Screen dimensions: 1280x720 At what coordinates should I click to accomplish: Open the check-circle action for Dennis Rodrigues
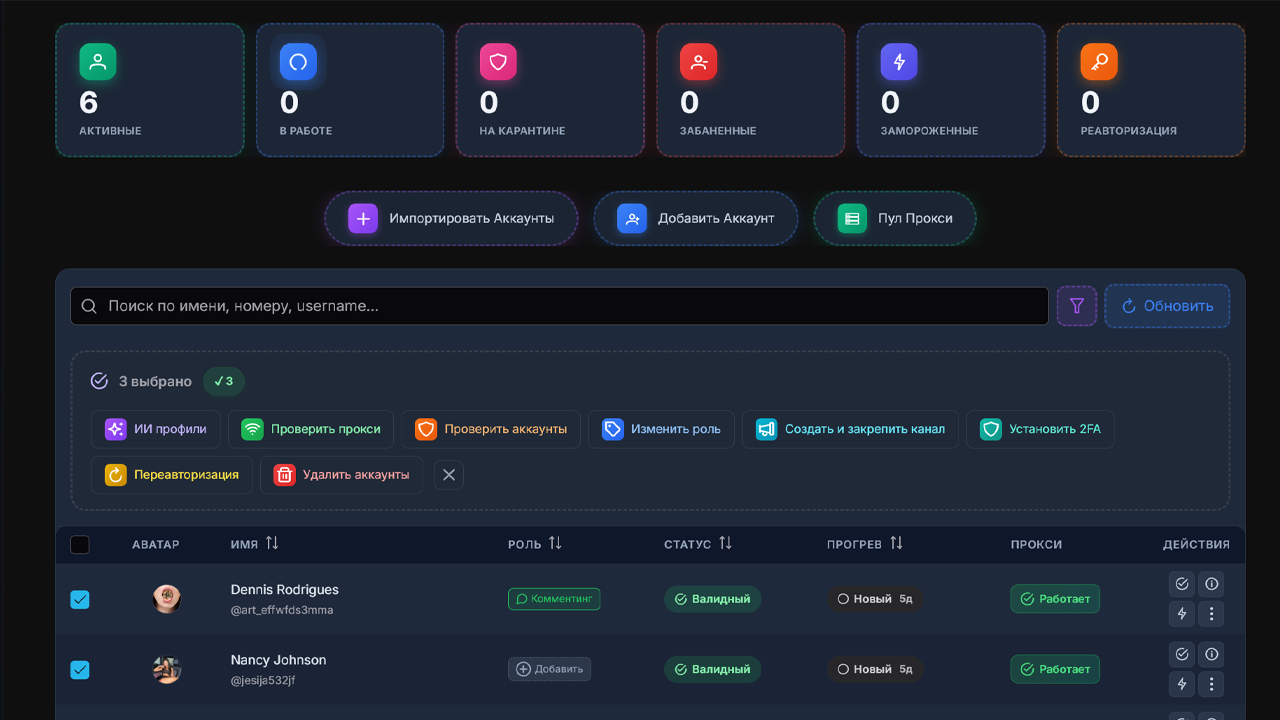(1182, 584)
